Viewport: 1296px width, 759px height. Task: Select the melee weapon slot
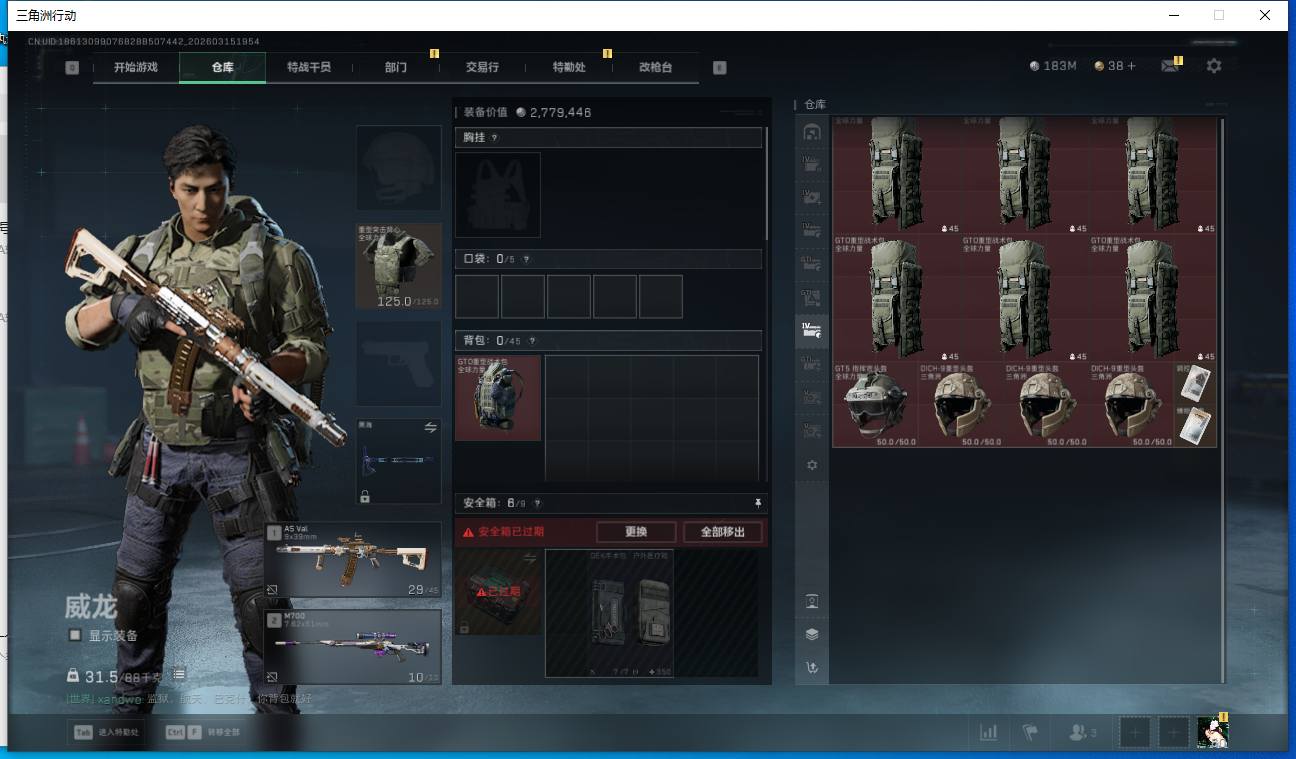click(x=399, y=461)
